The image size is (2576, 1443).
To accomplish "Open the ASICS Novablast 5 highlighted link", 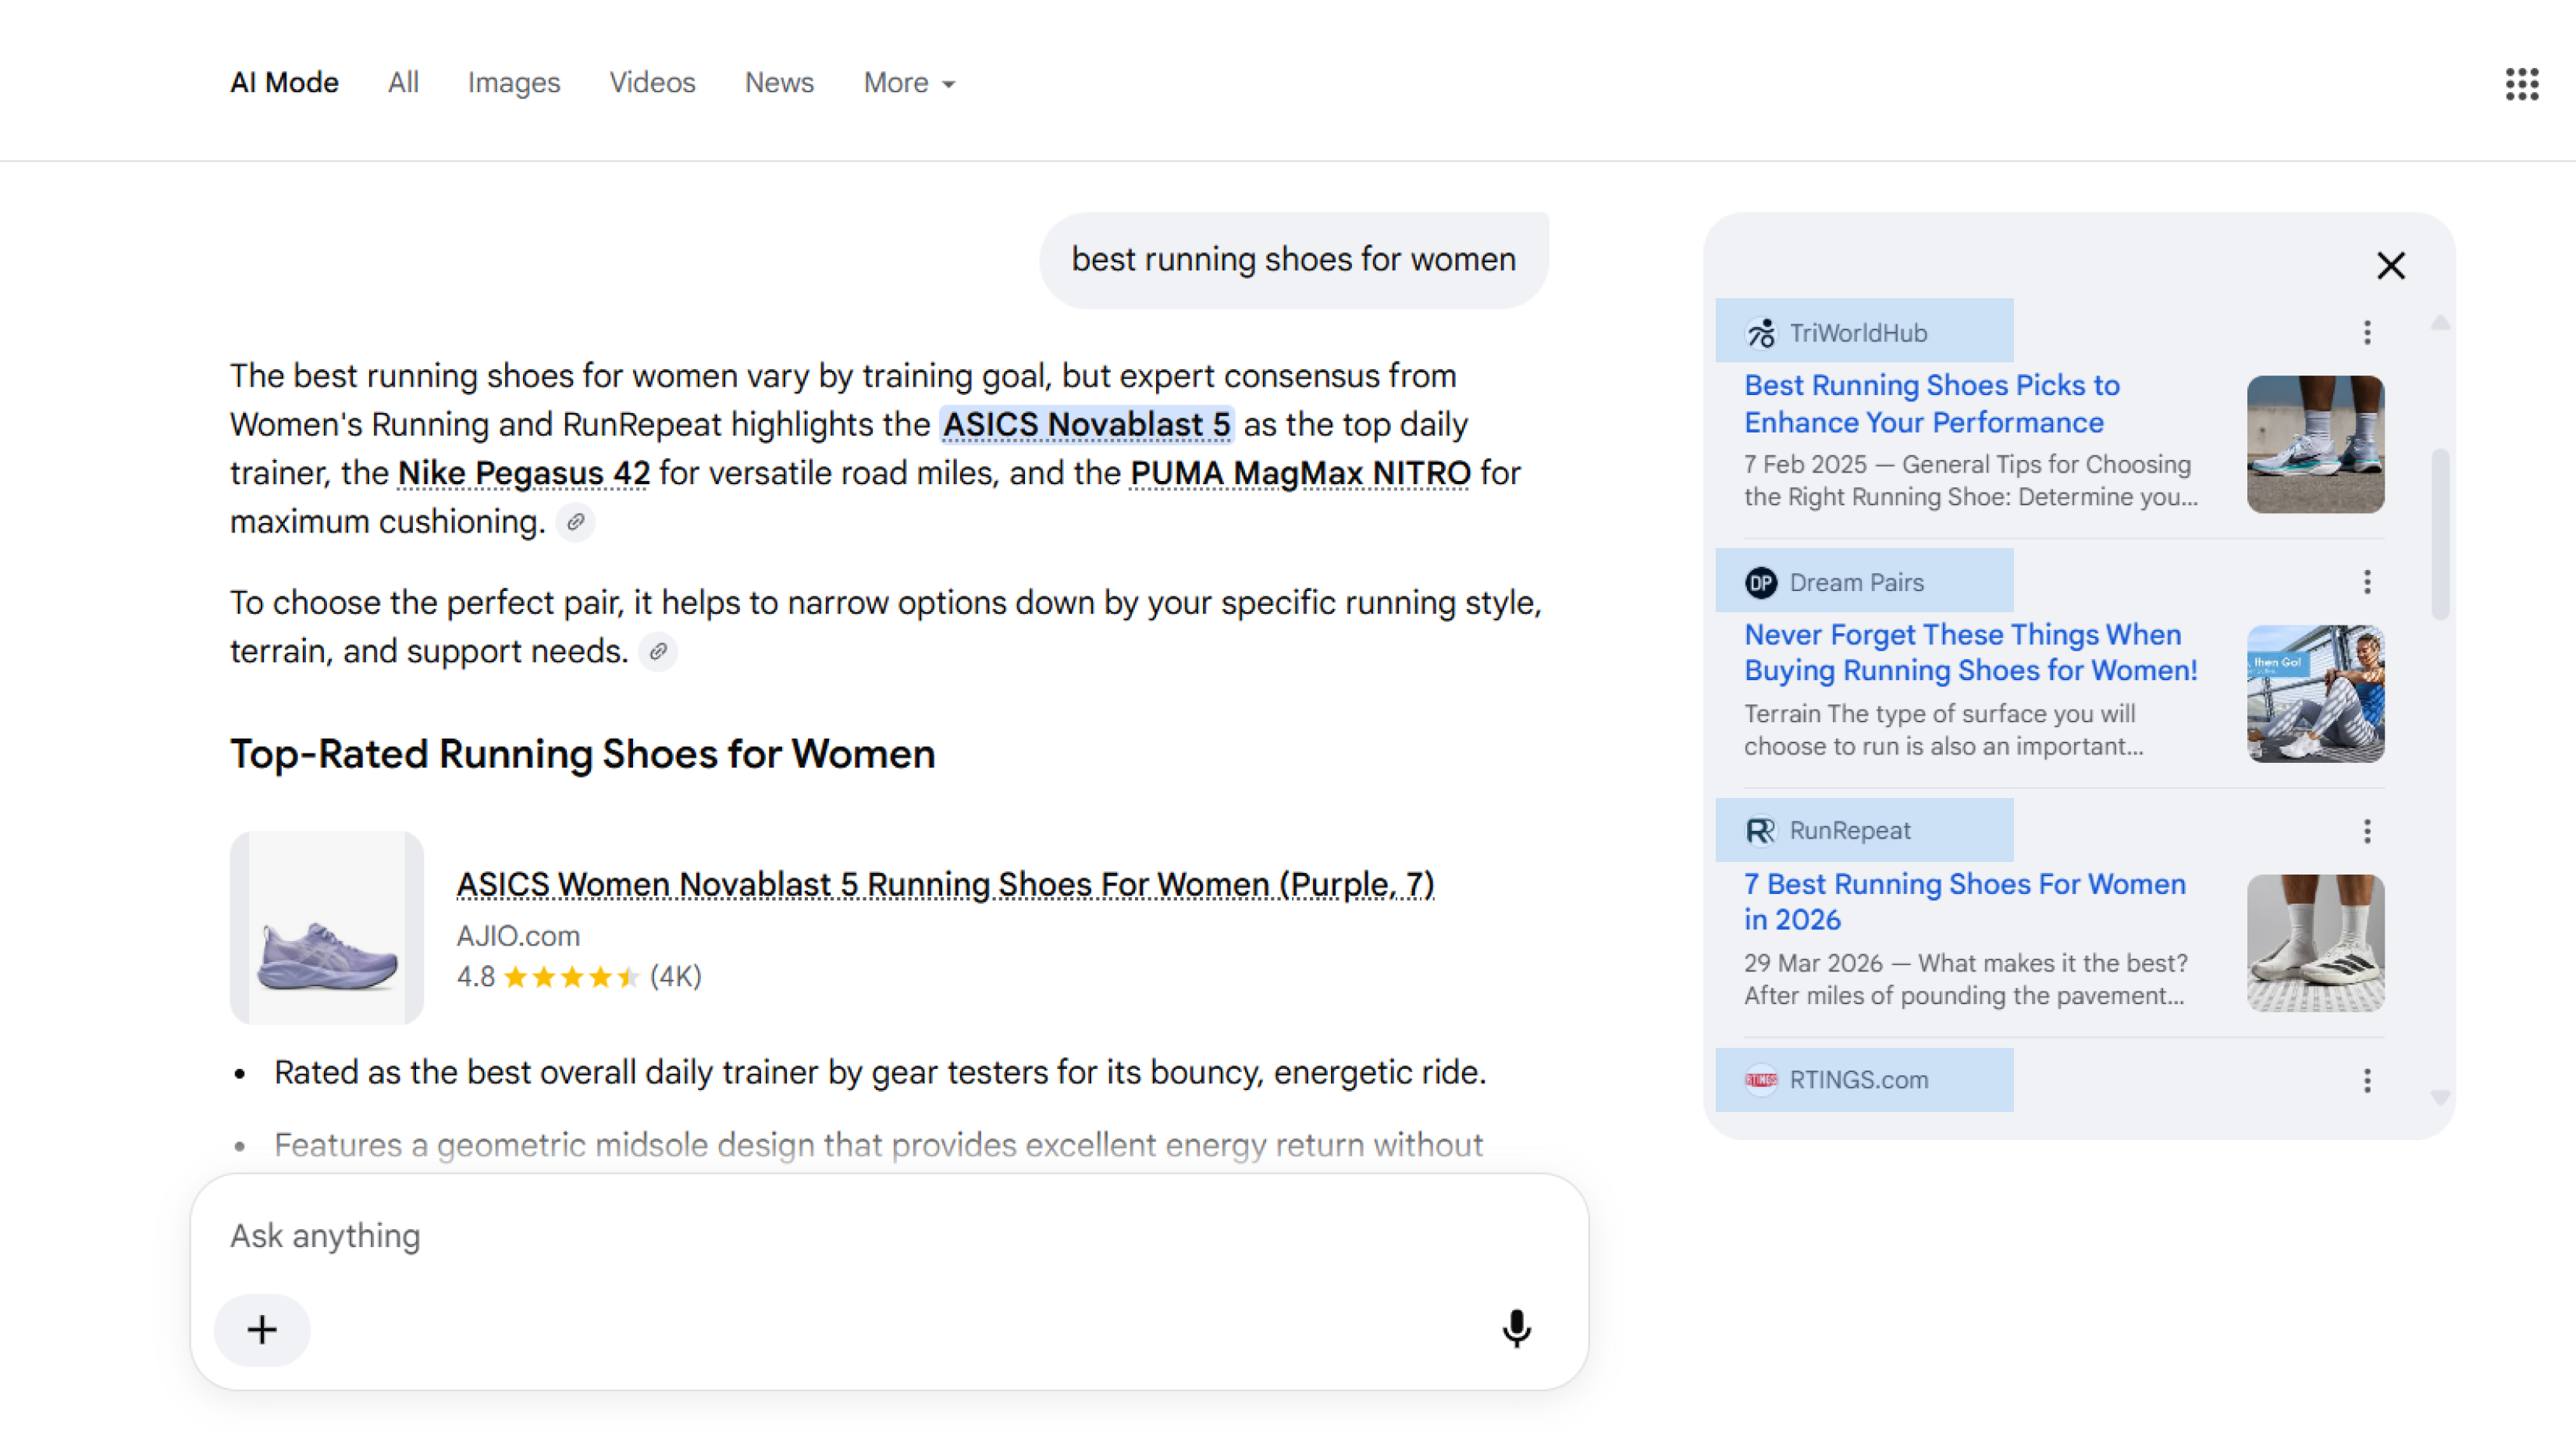I will (x=1087, y=425).
